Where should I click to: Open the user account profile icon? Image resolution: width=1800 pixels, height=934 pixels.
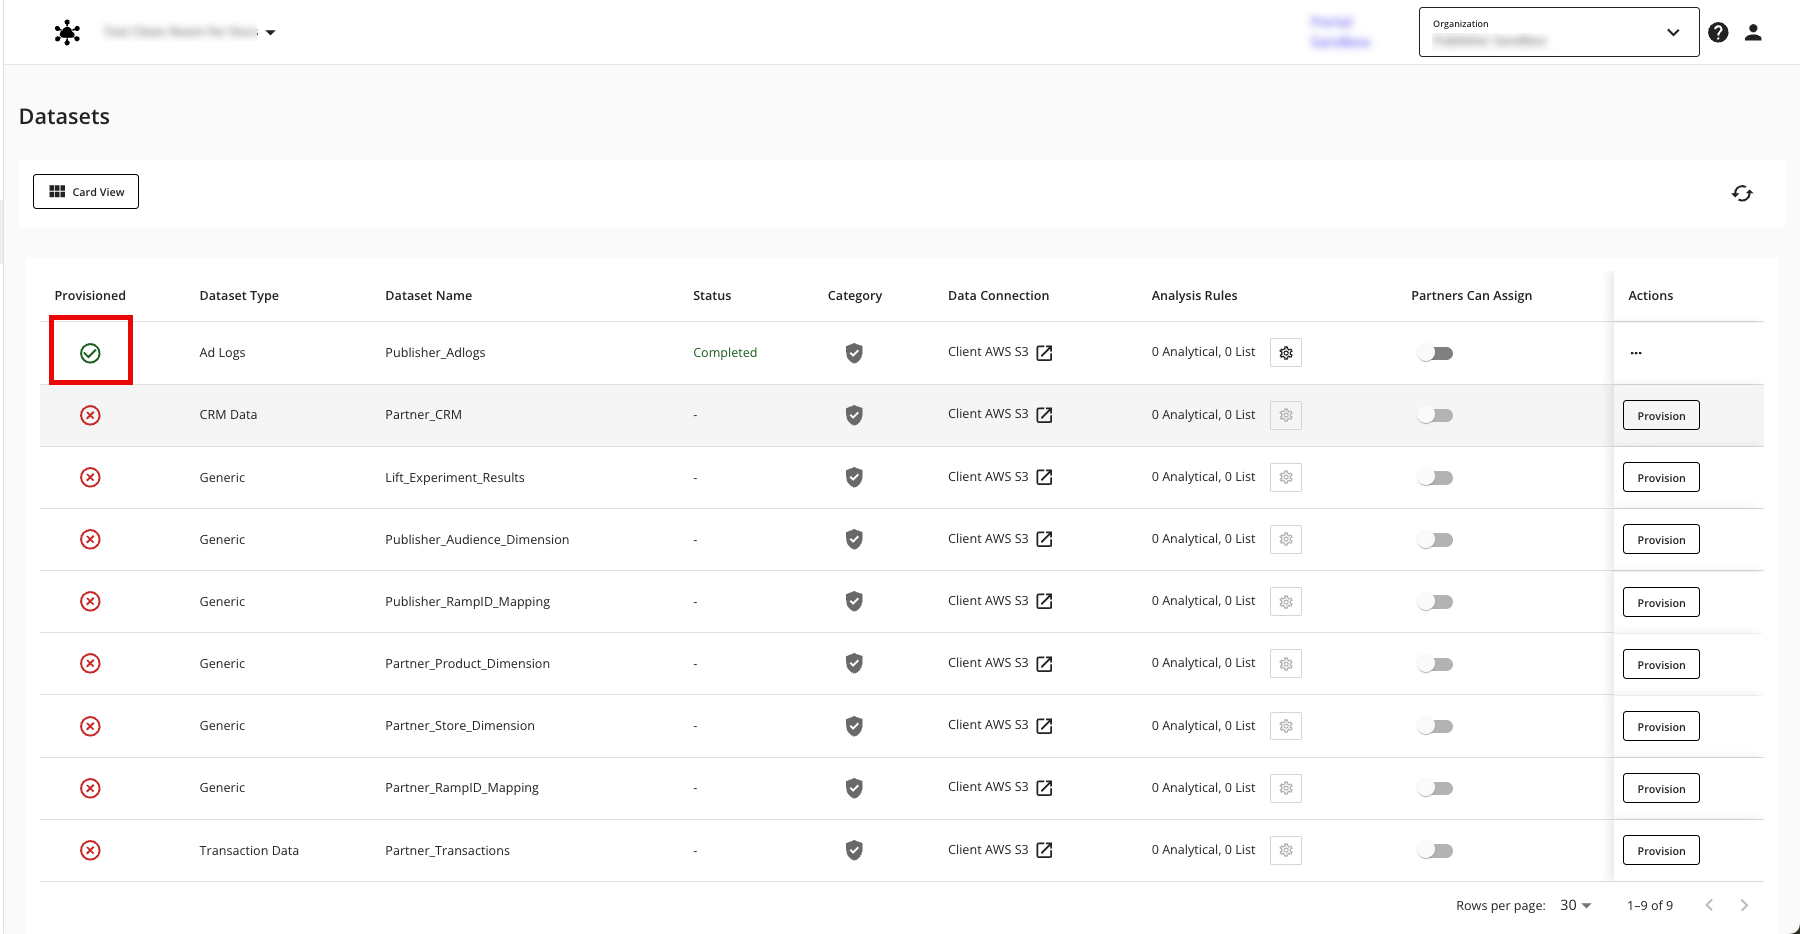(1753, 33)
